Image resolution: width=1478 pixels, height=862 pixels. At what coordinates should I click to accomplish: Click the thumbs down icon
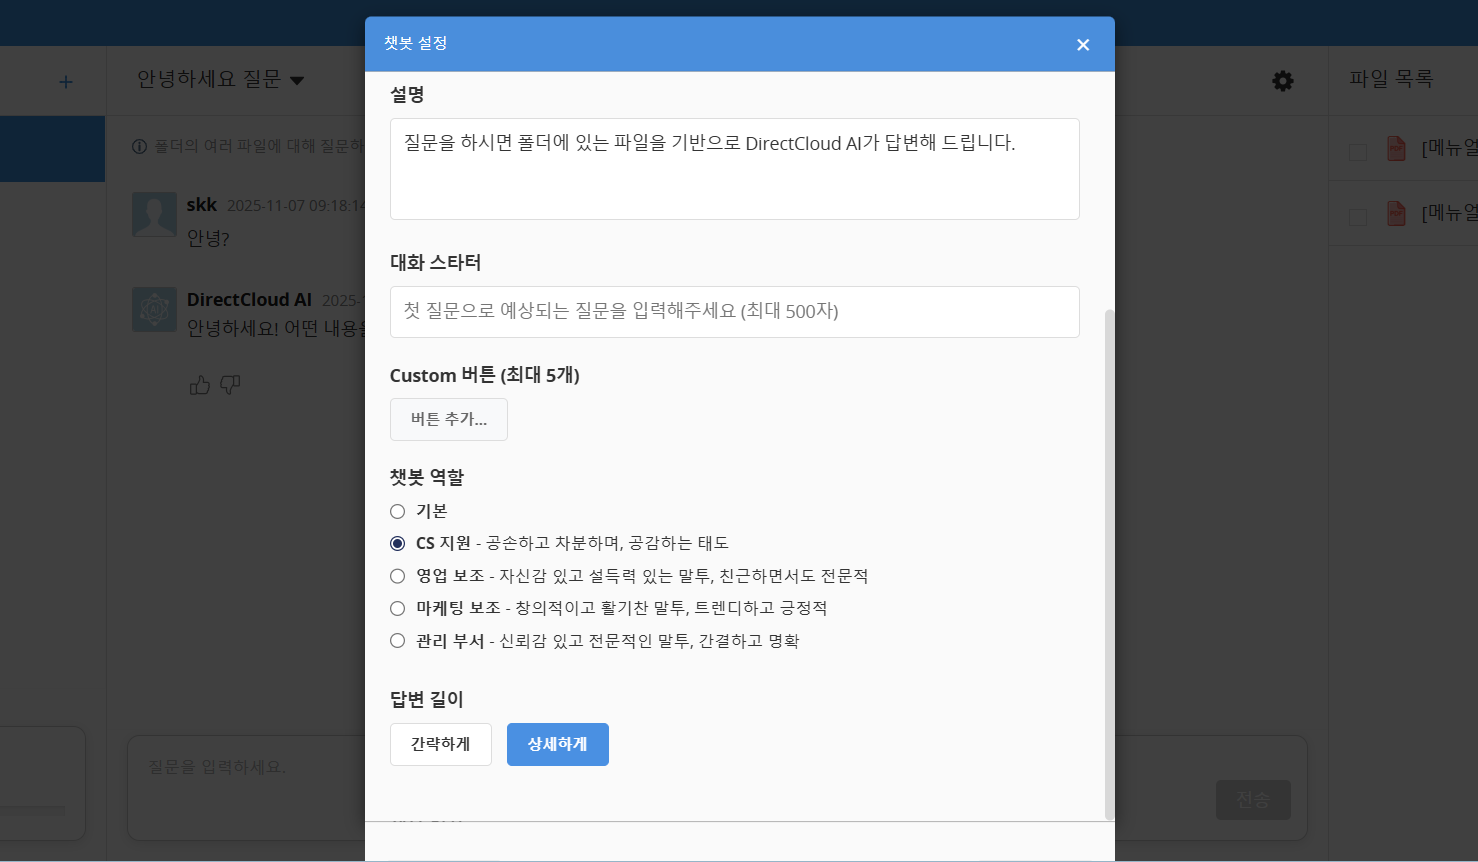(x=230, y=385)
